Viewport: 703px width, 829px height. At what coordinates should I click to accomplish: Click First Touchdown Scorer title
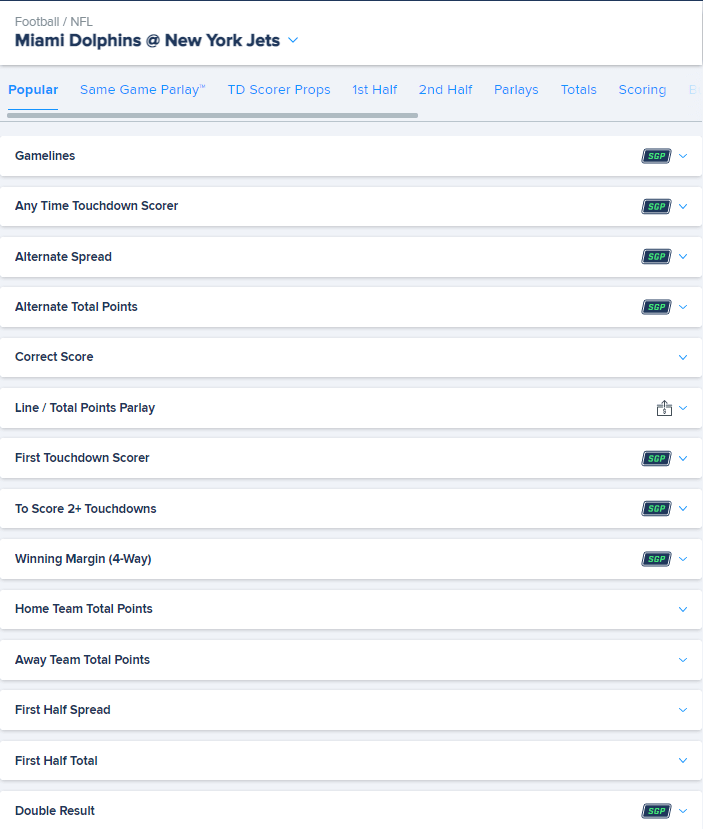pyautogui.click(x=82, y=458)
